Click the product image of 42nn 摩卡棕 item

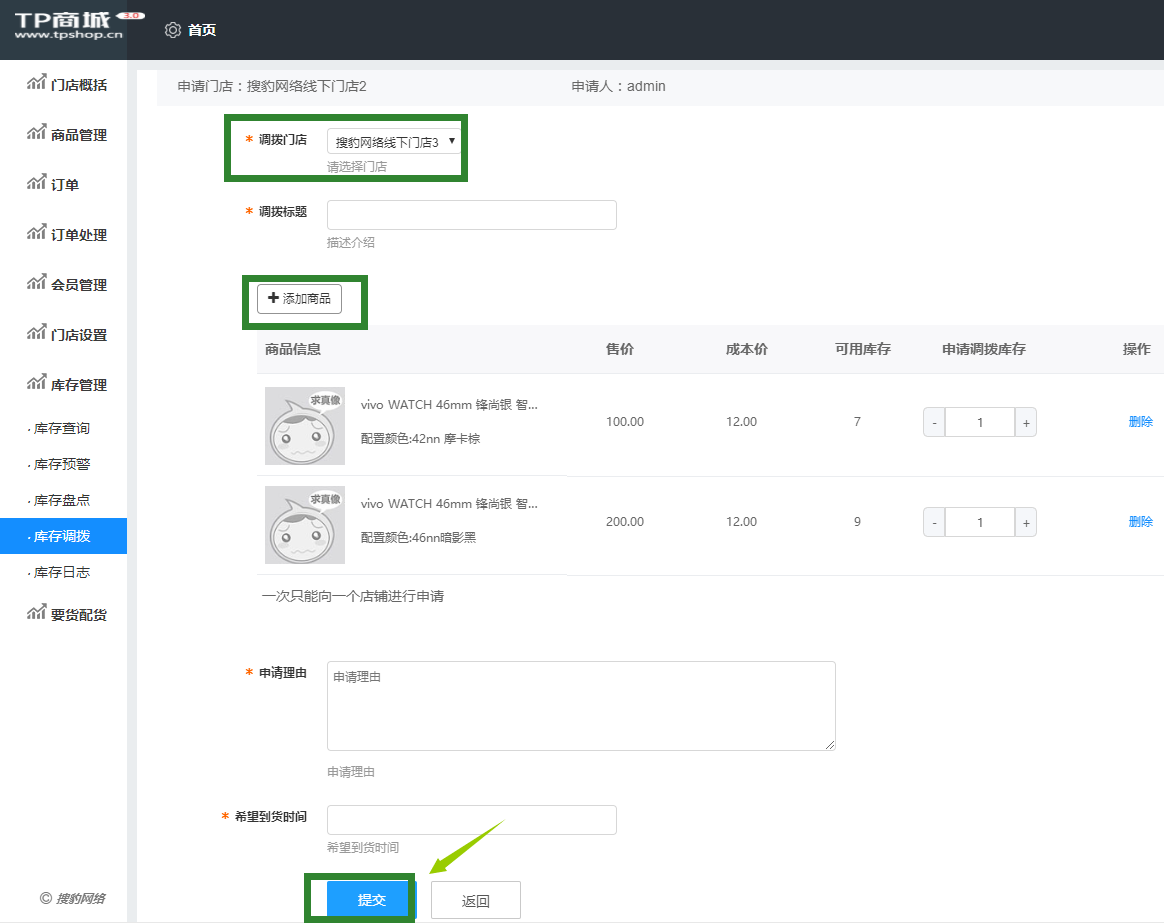point(305,426)
